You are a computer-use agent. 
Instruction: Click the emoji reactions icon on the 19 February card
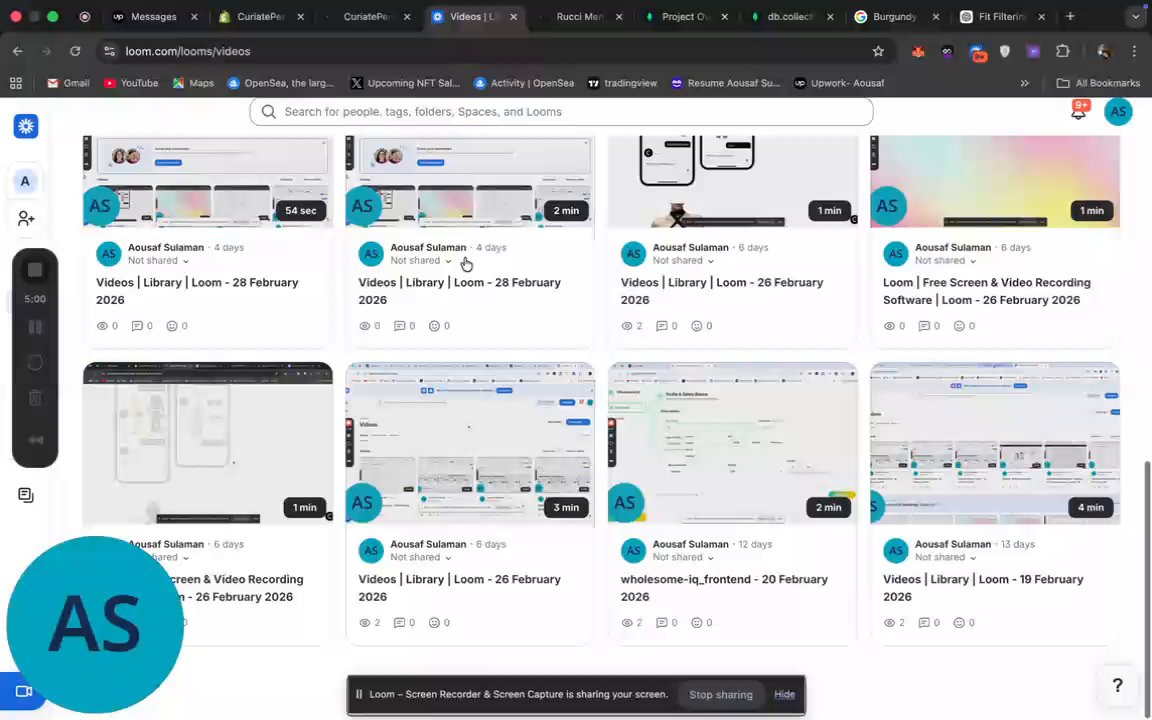(x=959, y=623)
